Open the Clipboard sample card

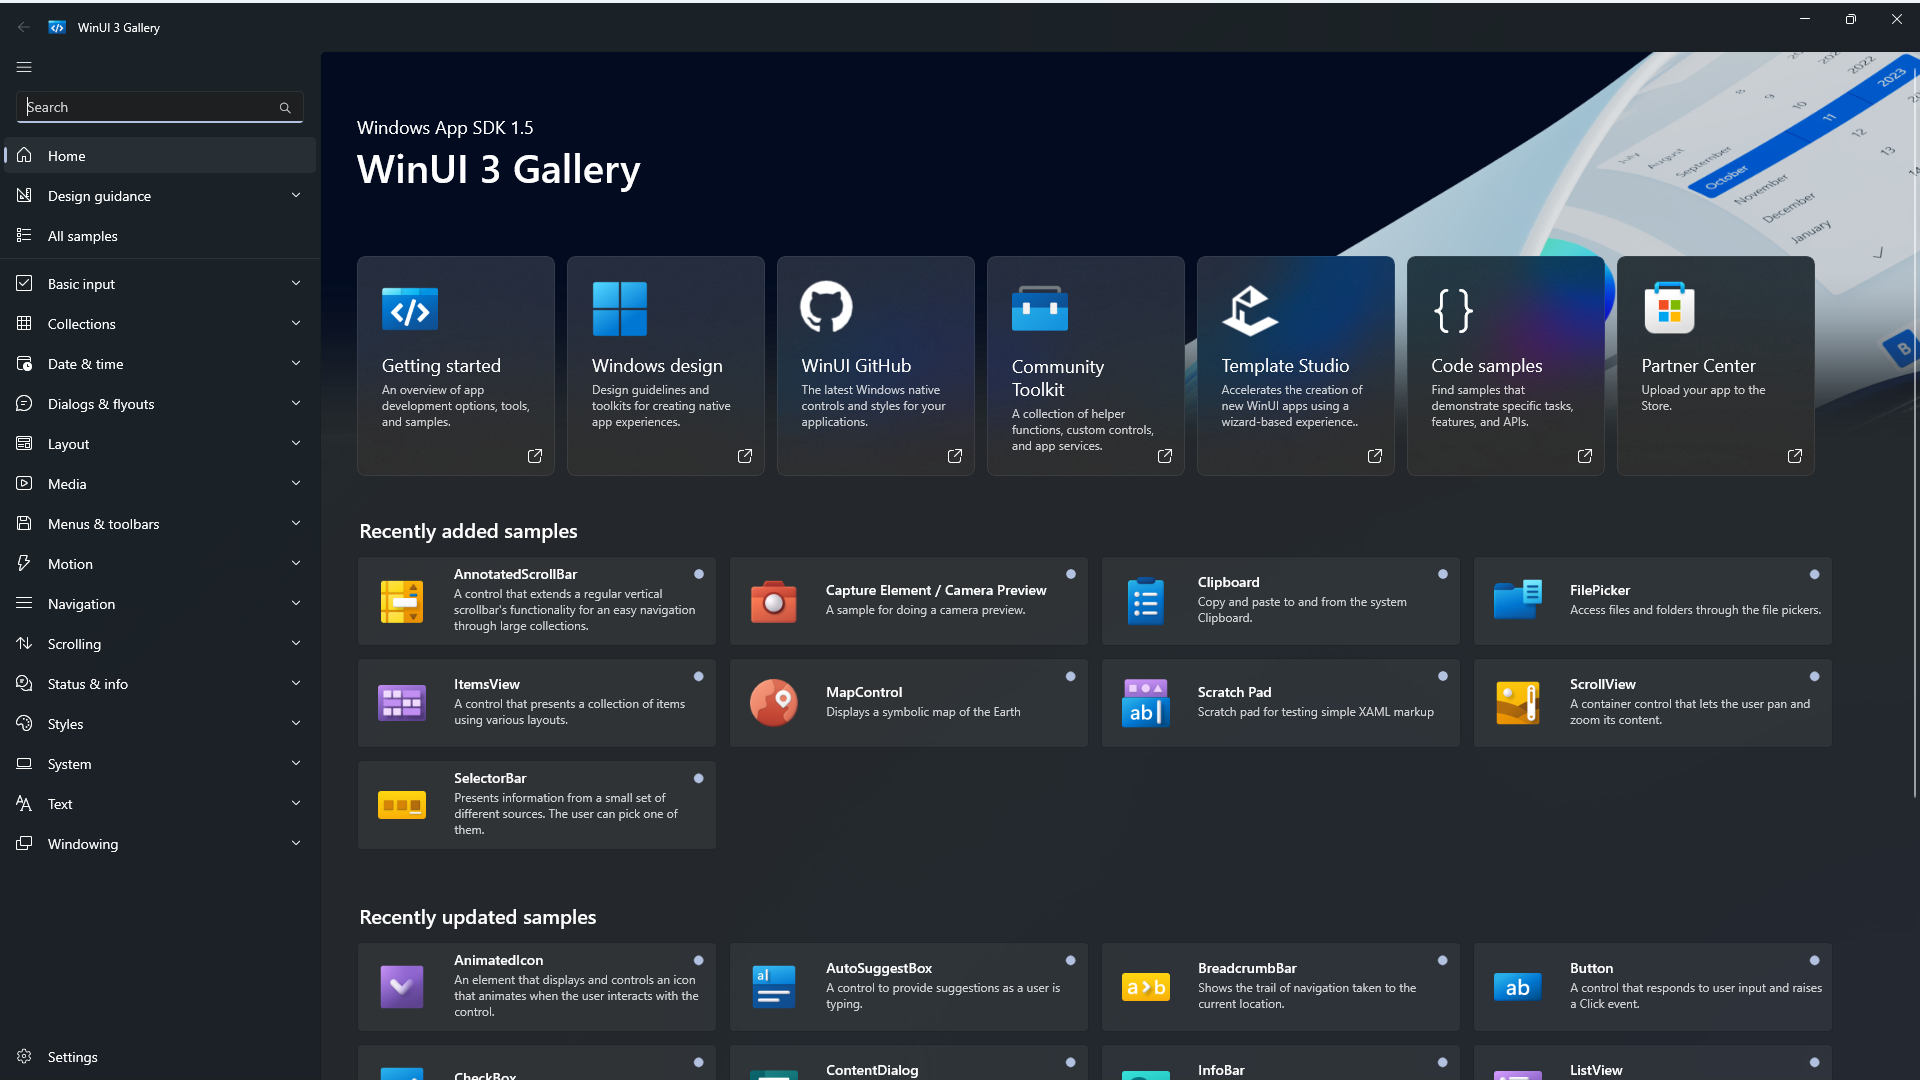1280,600
